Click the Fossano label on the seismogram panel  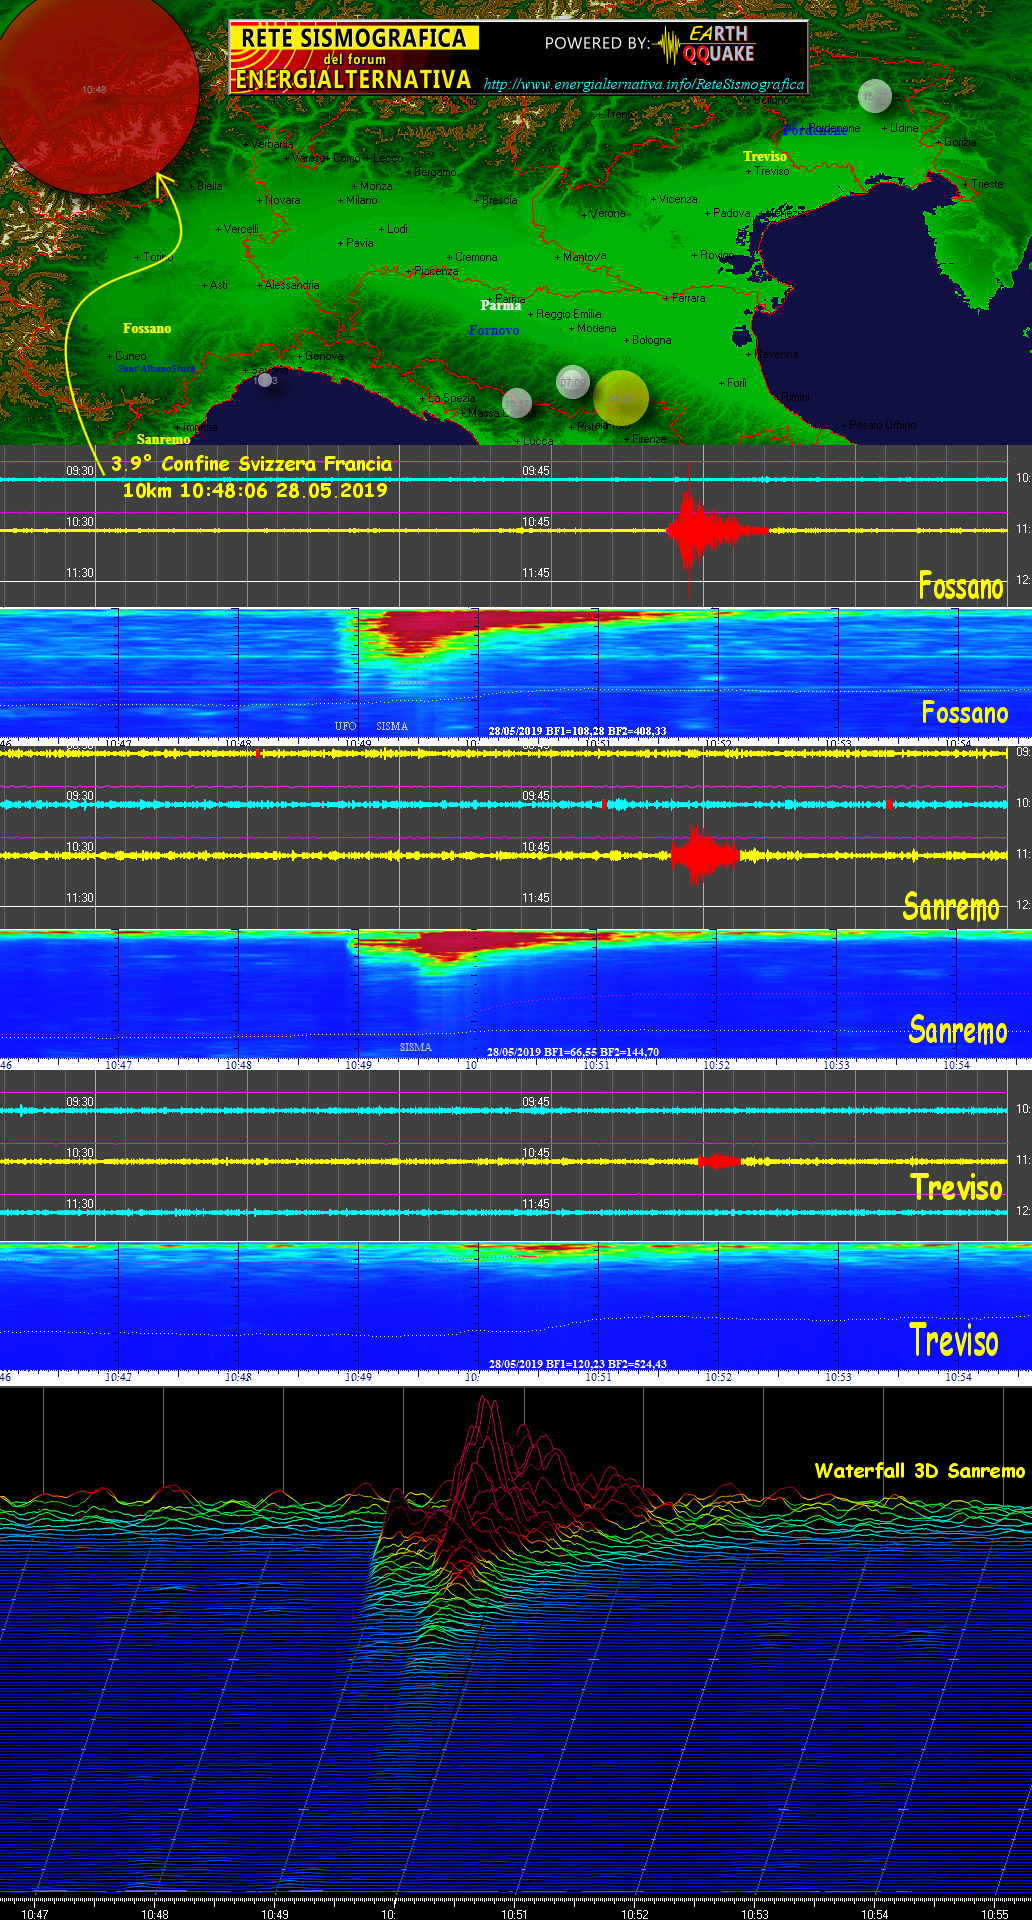(961, 586)
